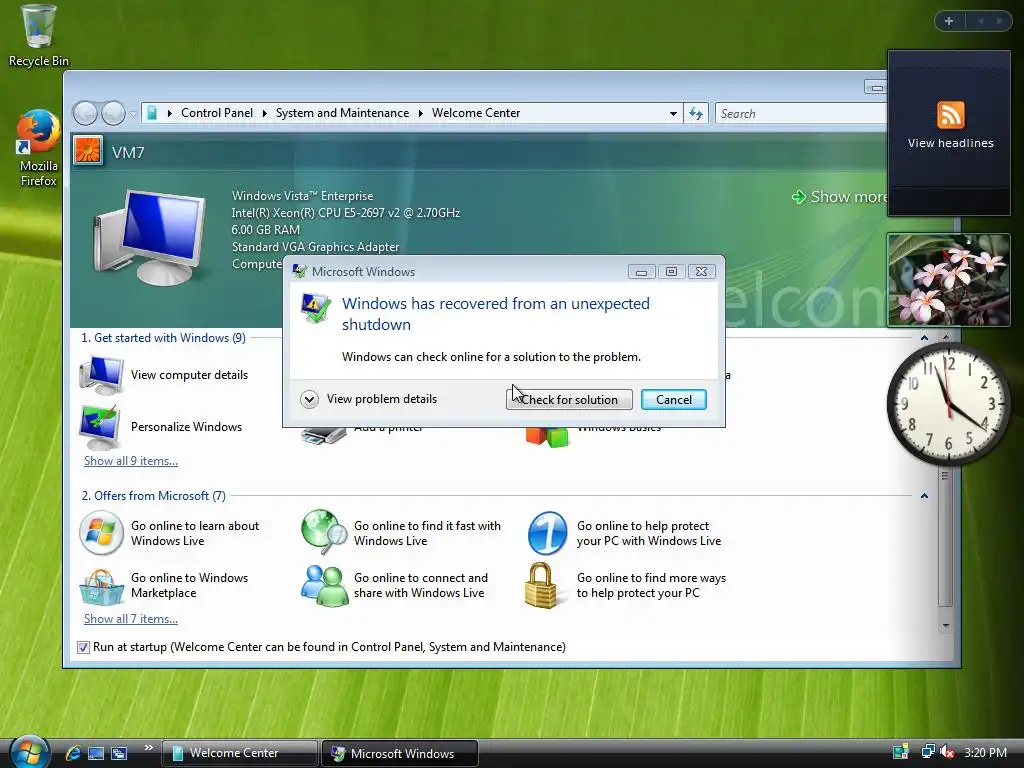Expand arrow after System and Maintenance breadcrumb
The image size is (1024, 768).
point(421,114)
